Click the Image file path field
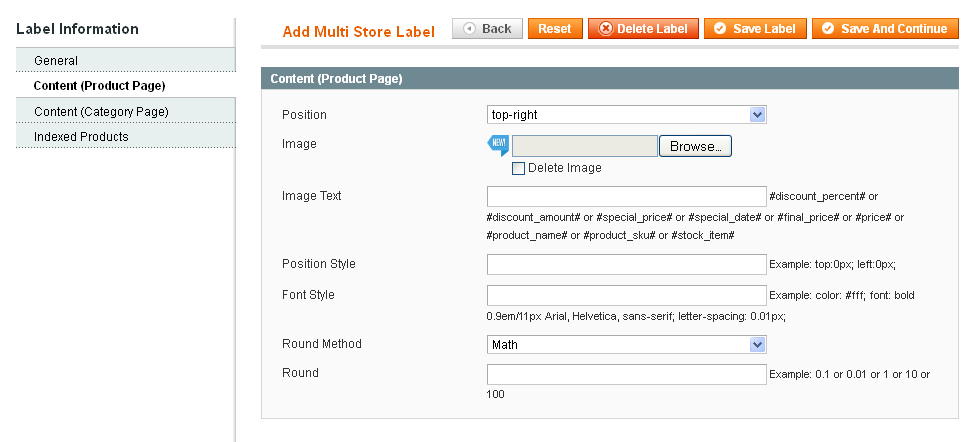Viewport: 976px width, 442px height. [x=584, y=146]
